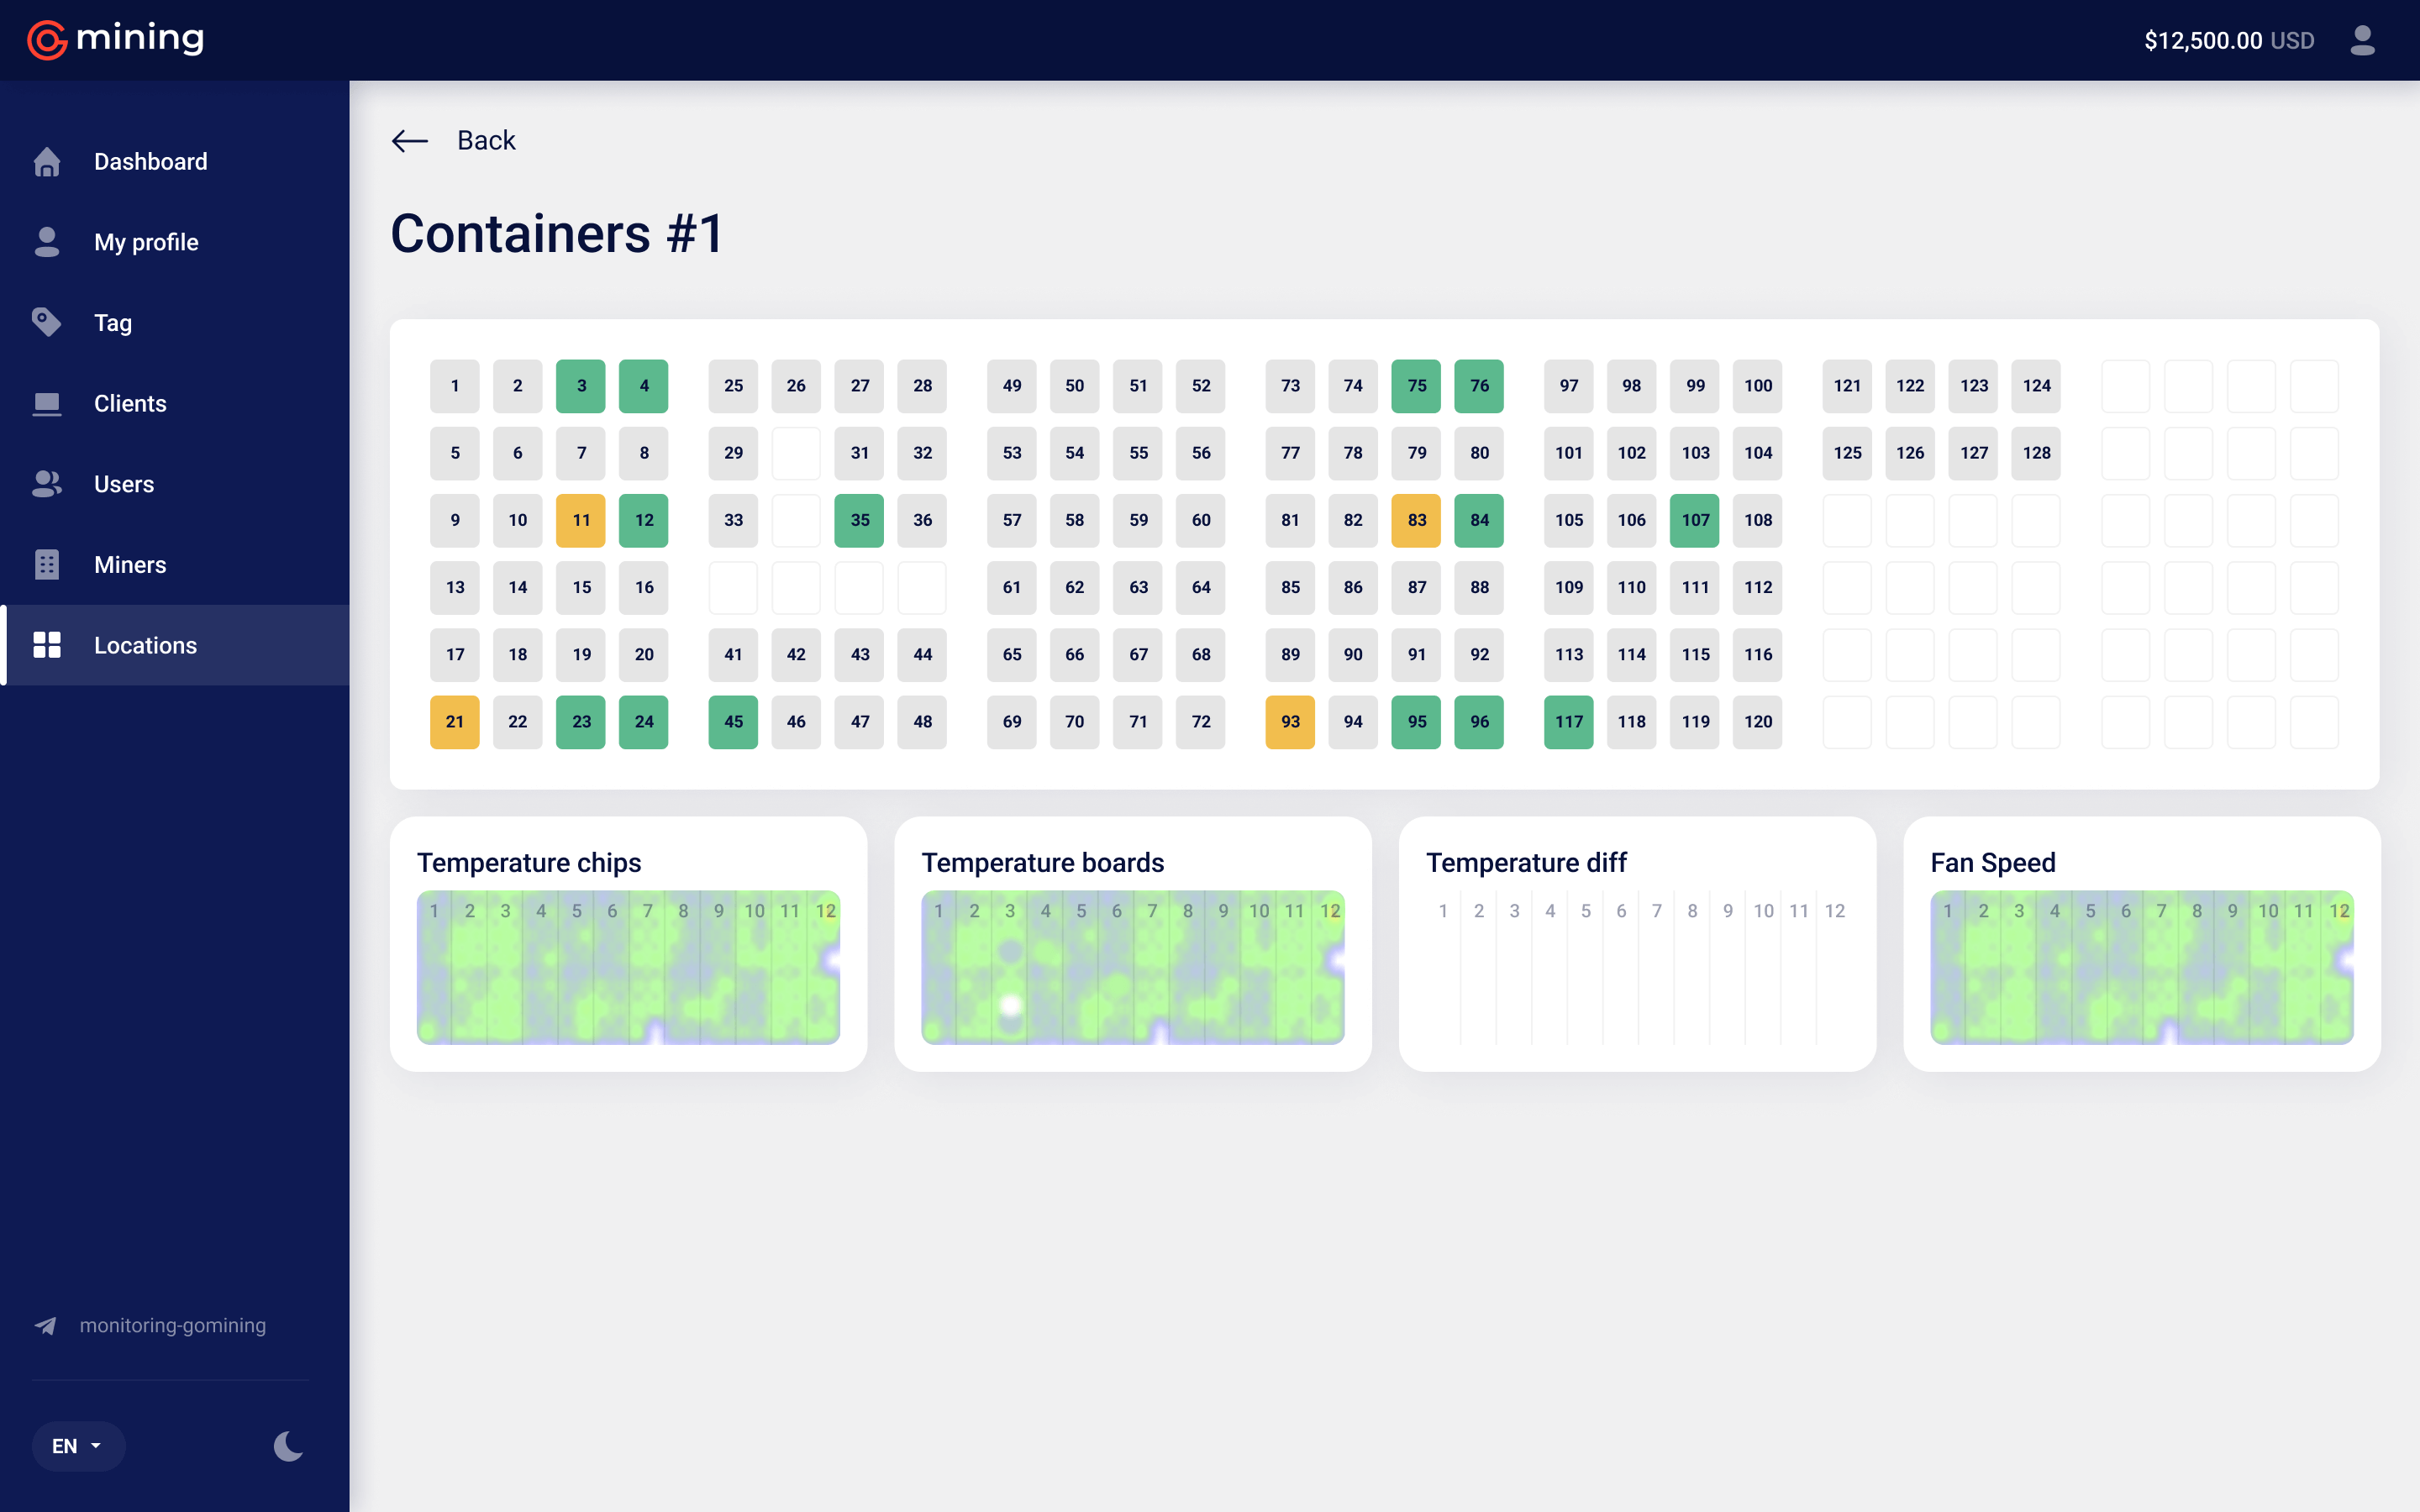Select green miner slot 23

581,722
